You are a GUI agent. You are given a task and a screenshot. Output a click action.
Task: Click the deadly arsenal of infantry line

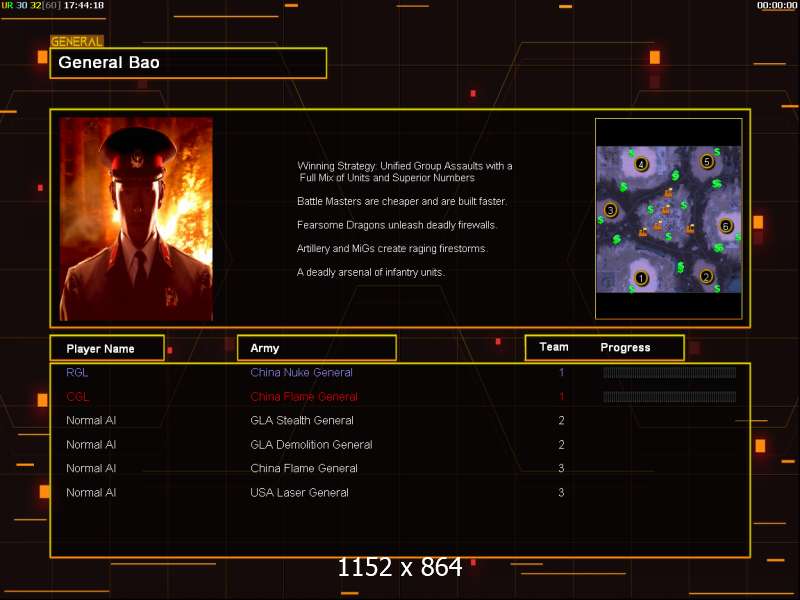tap(371, 272)
